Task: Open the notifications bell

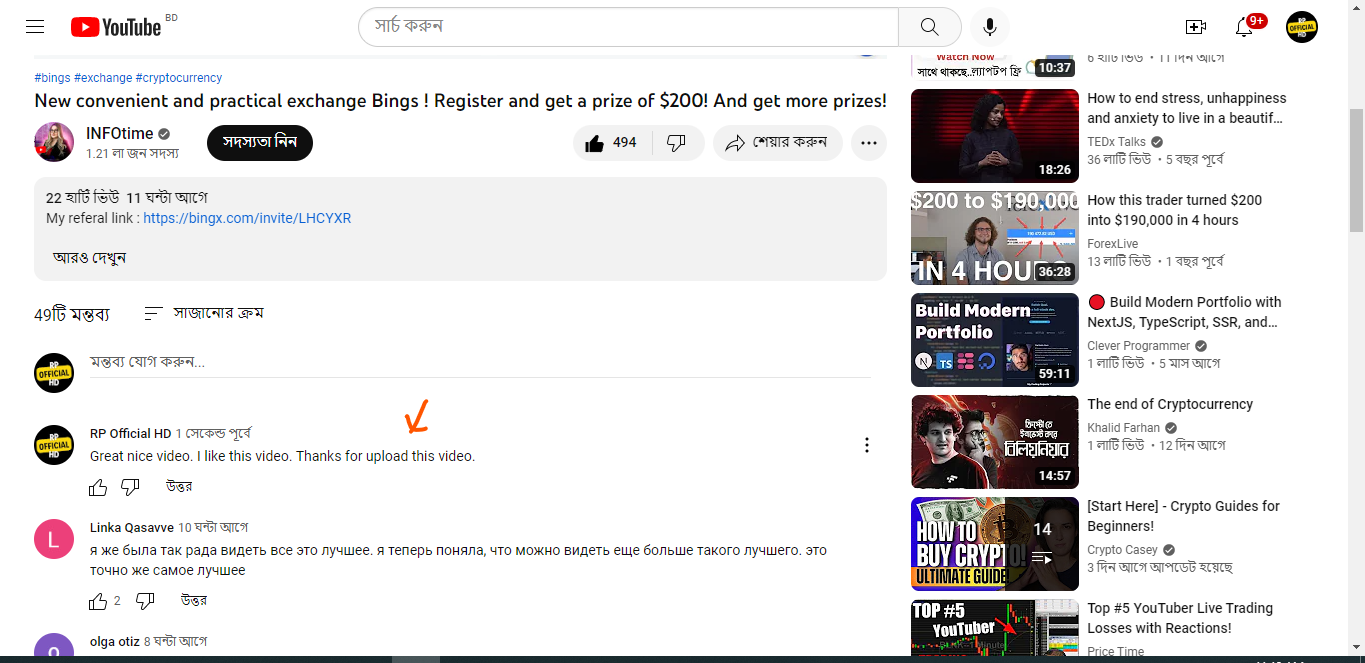Action: point(1245,27)
